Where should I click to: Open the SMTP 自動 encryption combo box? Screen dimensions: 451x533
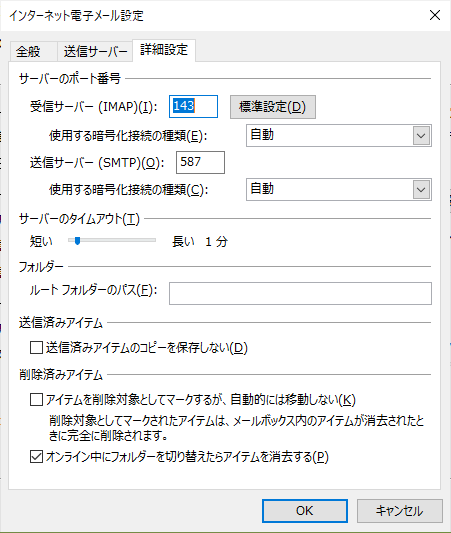pyautogui.click(x=339, y=189)
